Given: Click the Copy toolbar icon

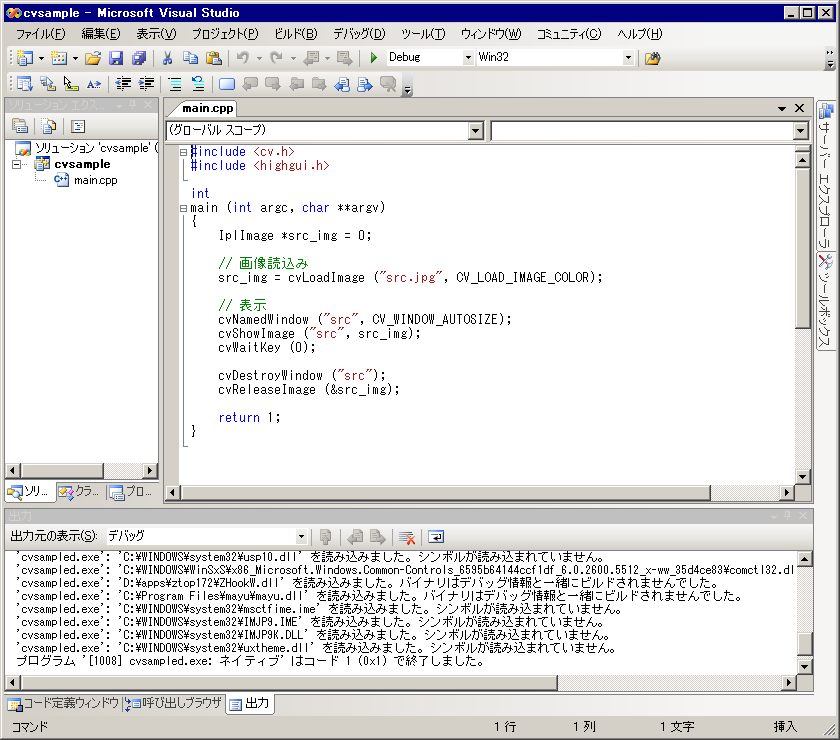Looking at the screenshot, I should pos(190,57).
